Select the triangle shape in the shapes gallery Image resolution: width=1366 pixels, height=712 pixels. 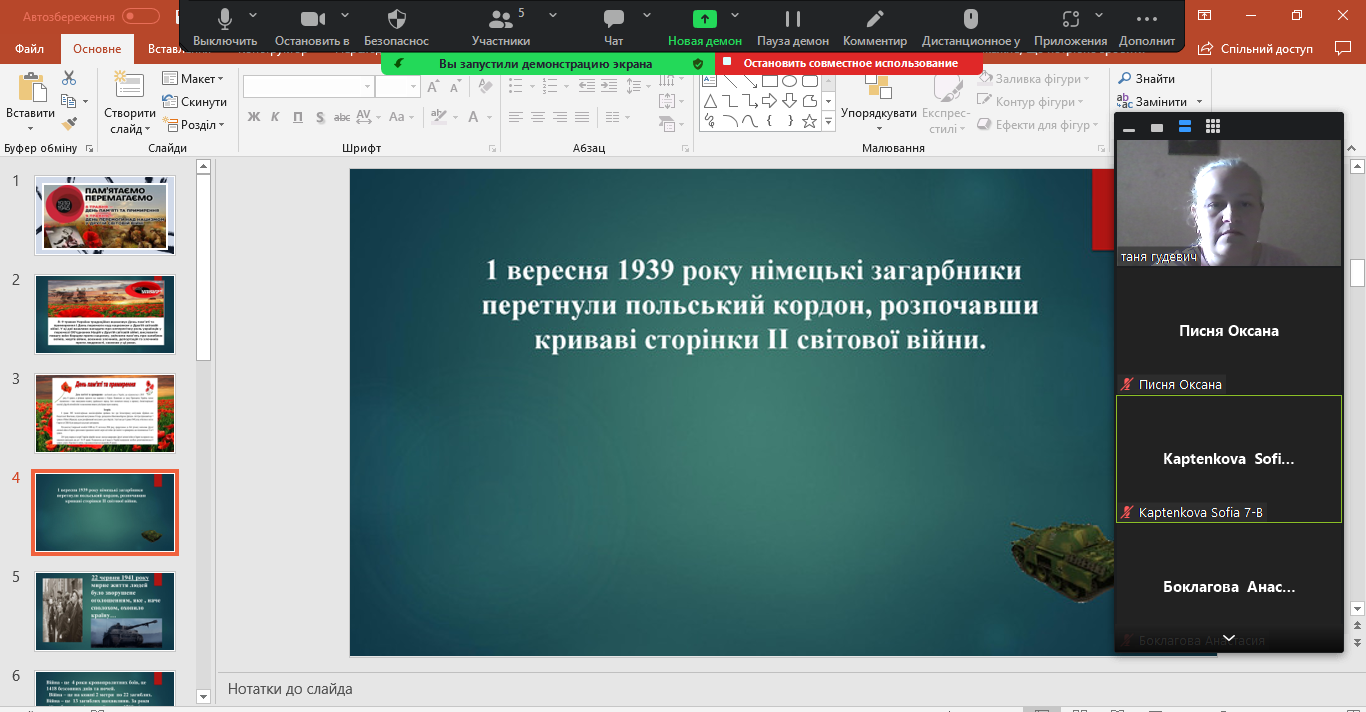(710, 101)
